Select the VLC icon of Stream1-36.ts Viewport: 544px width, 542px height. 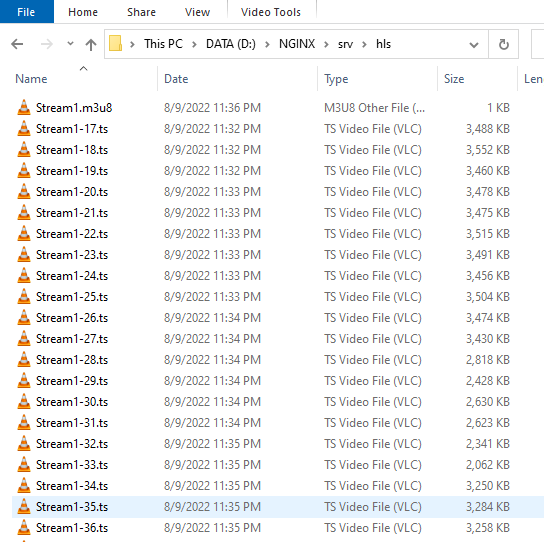click(24, 527)
